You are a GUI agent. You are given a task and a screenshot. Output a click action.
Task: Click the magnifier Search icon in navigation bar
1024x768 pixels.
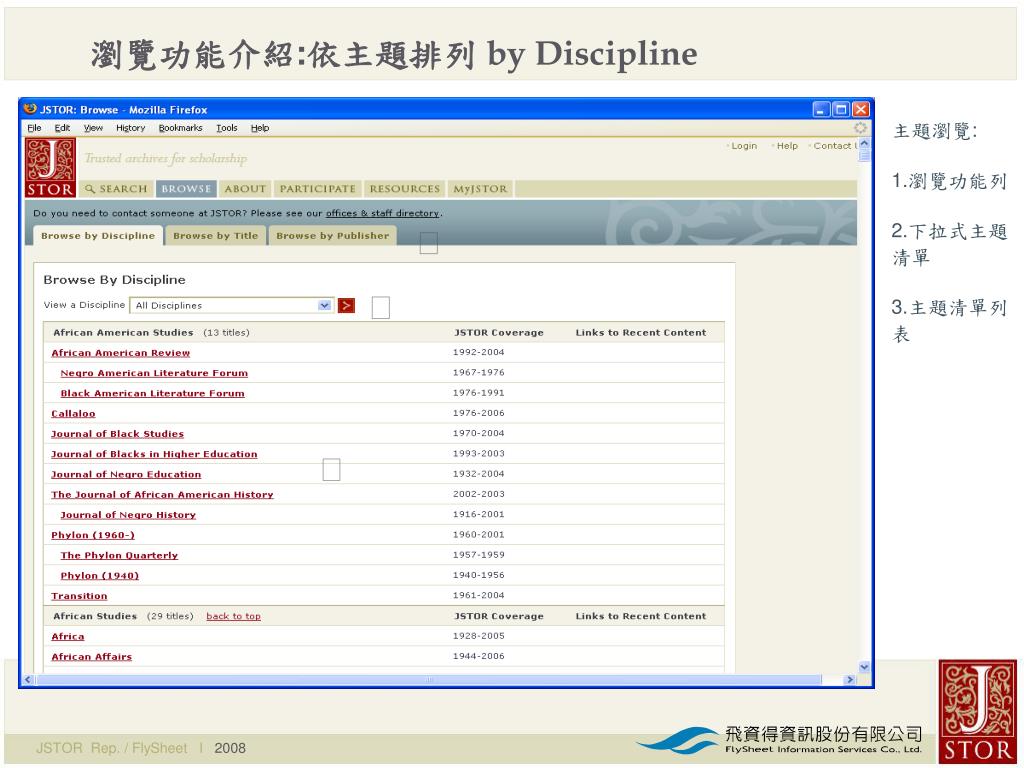point(89,189)
